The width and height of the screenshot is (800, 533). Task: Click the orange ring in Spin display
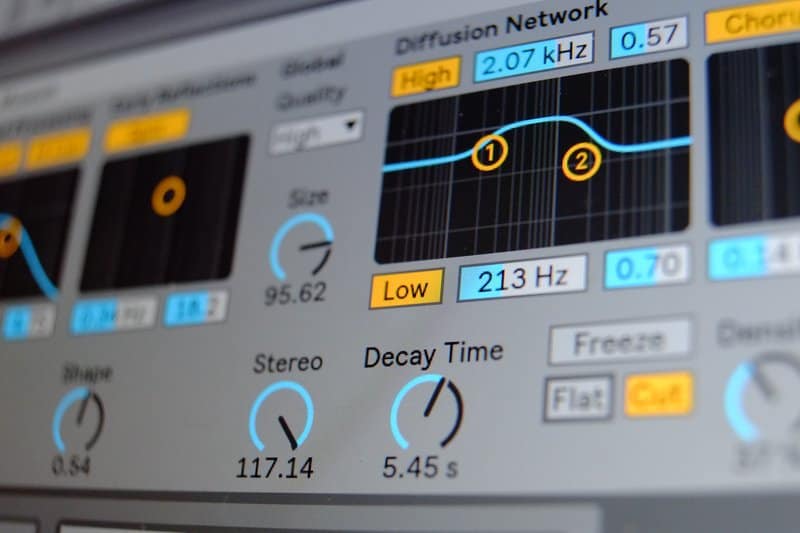(168, 196)
